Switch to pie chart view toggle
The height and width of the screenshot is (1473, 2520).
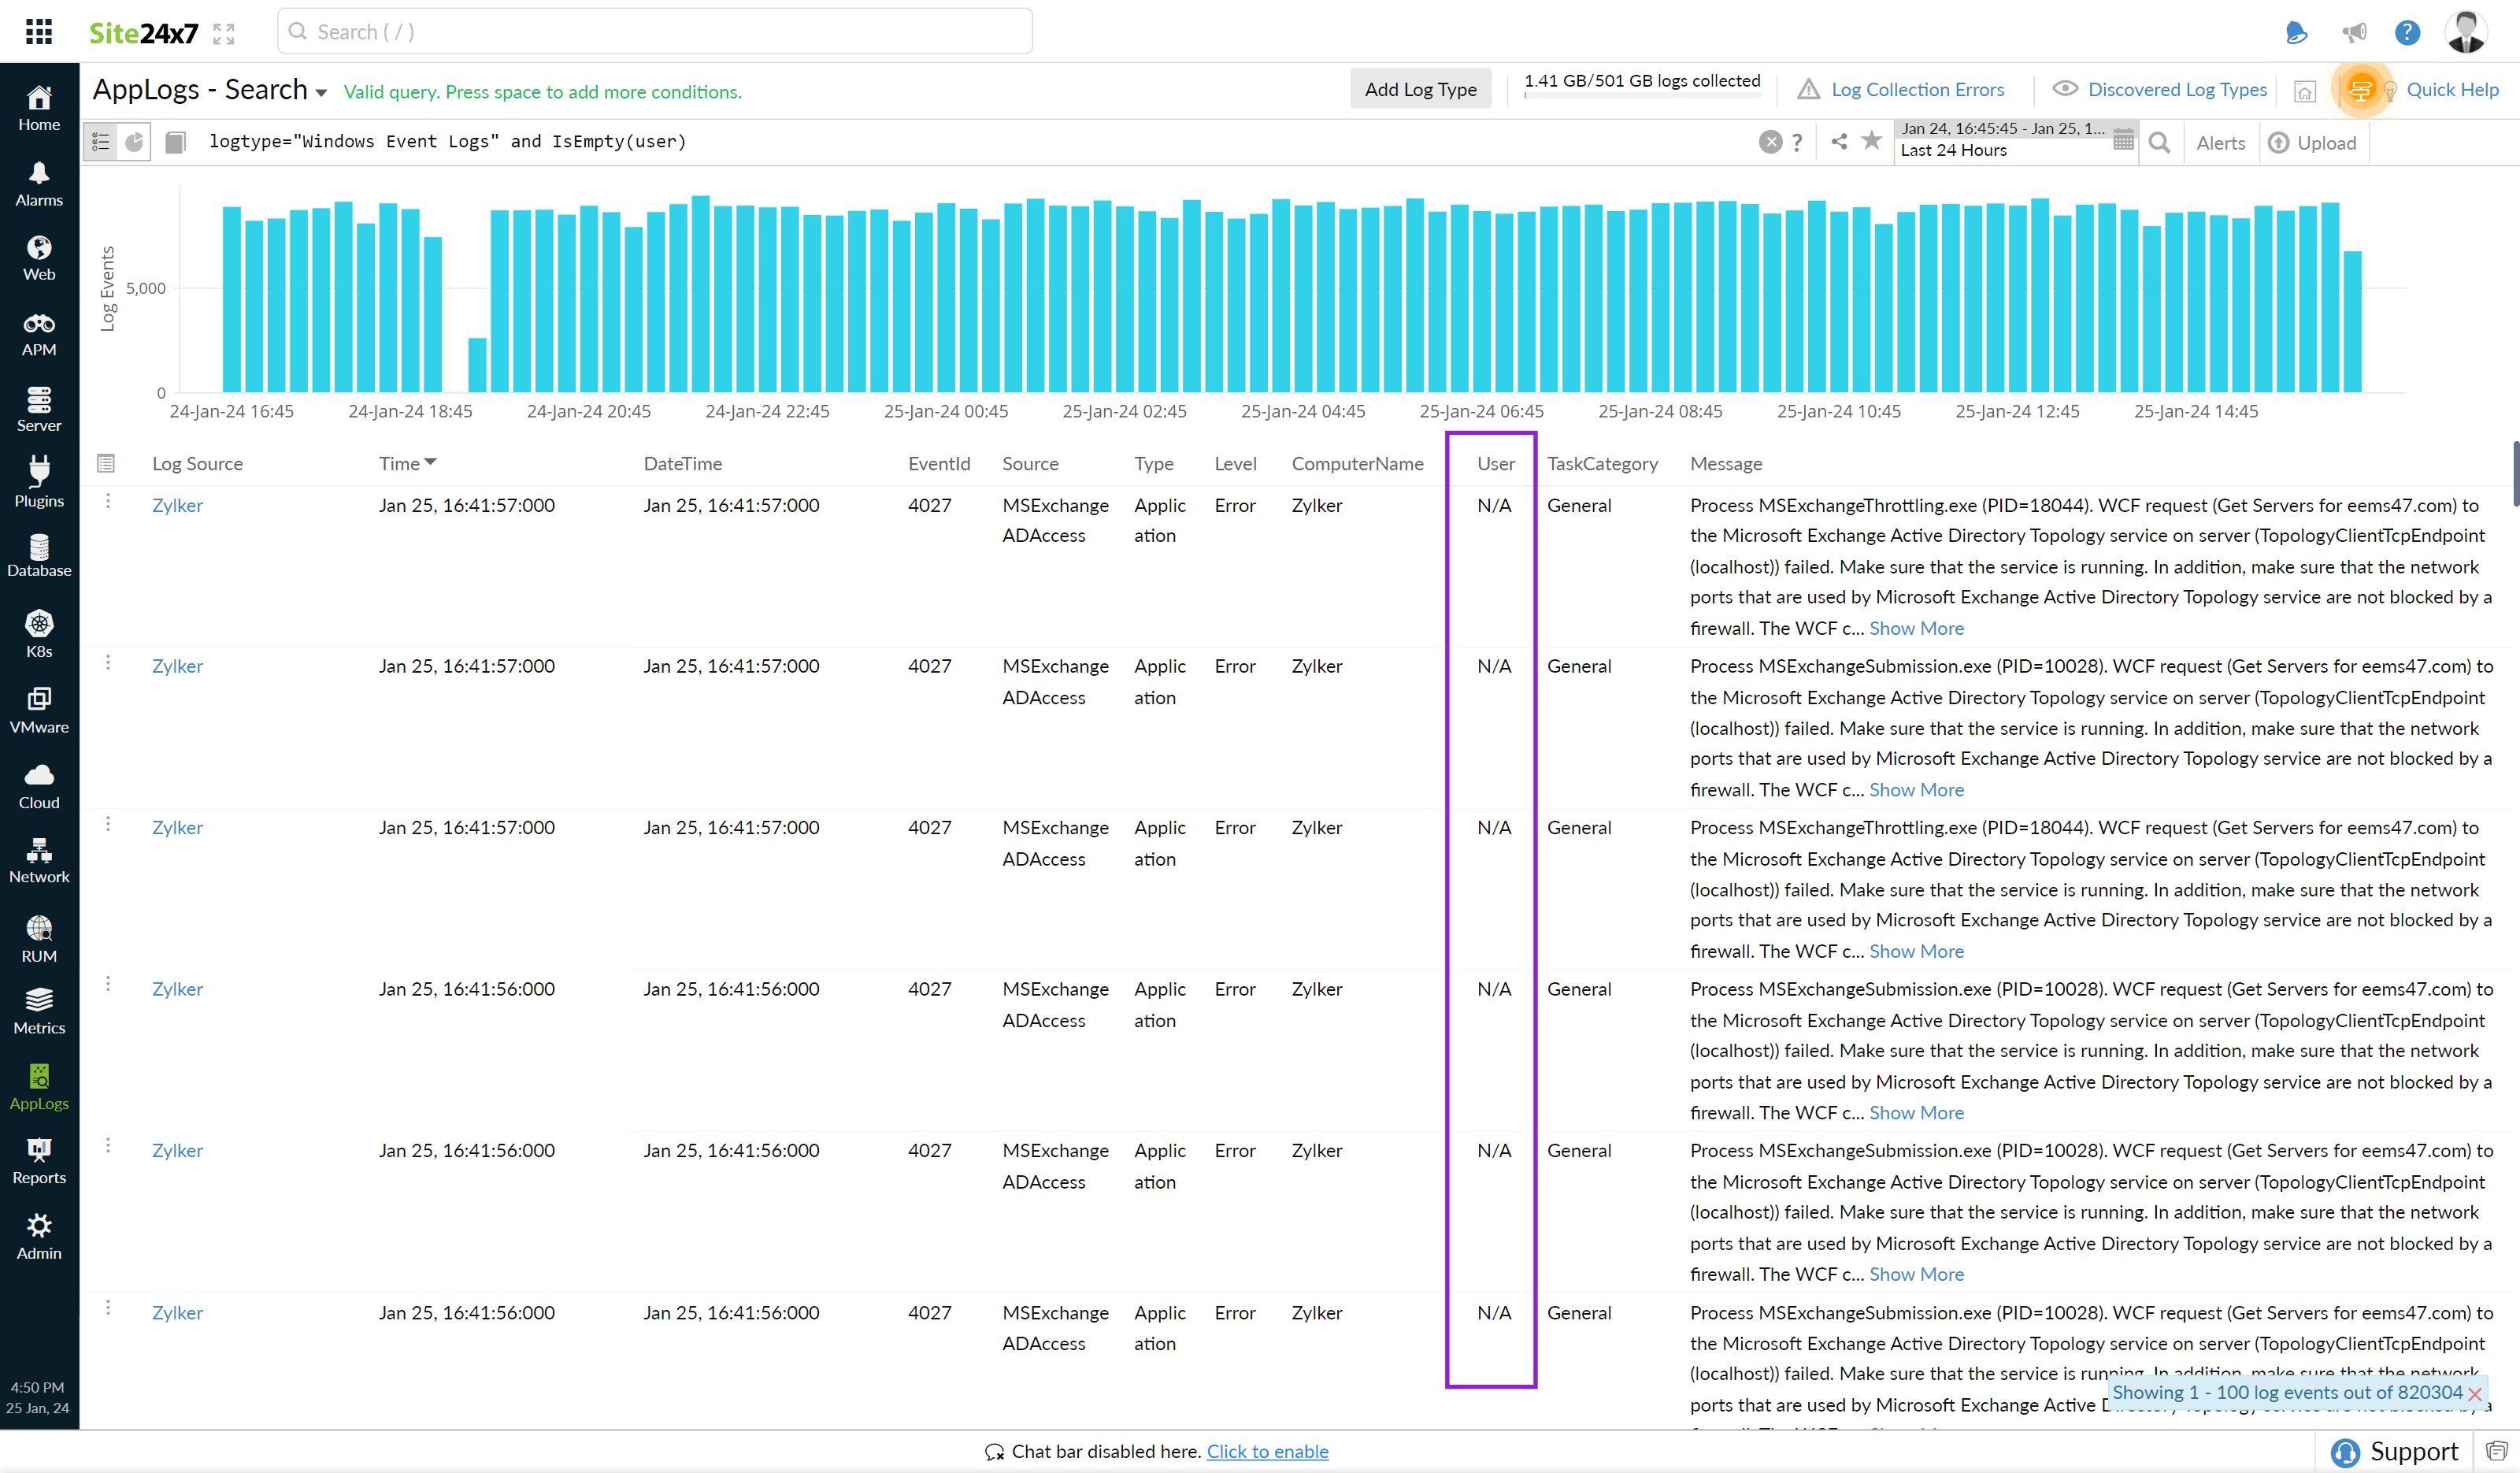pos(134,142)
